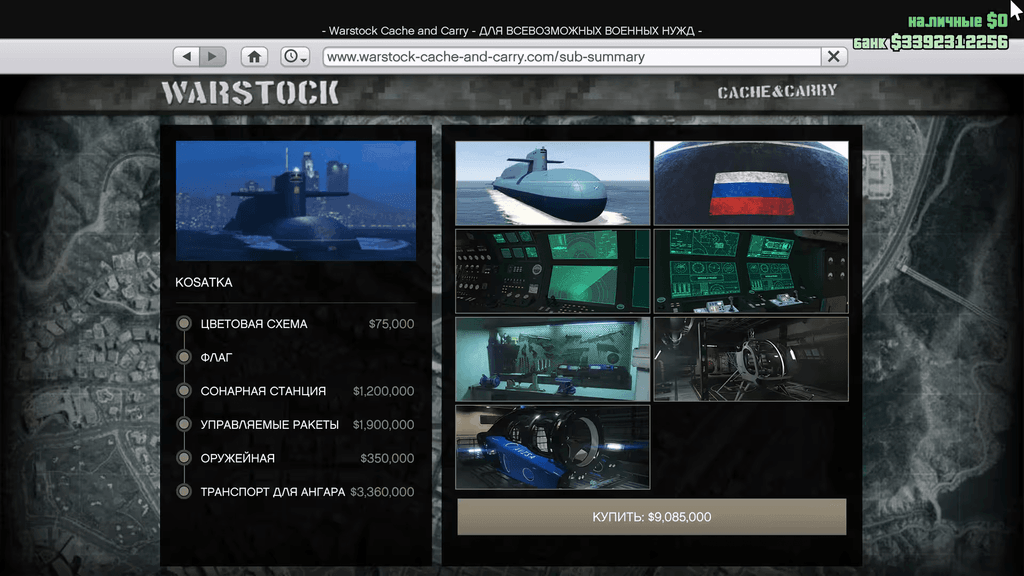This screenshot has height=576, width=1024.
Task: Click the Cache&Carry logo text
Action: click(777, 91)
